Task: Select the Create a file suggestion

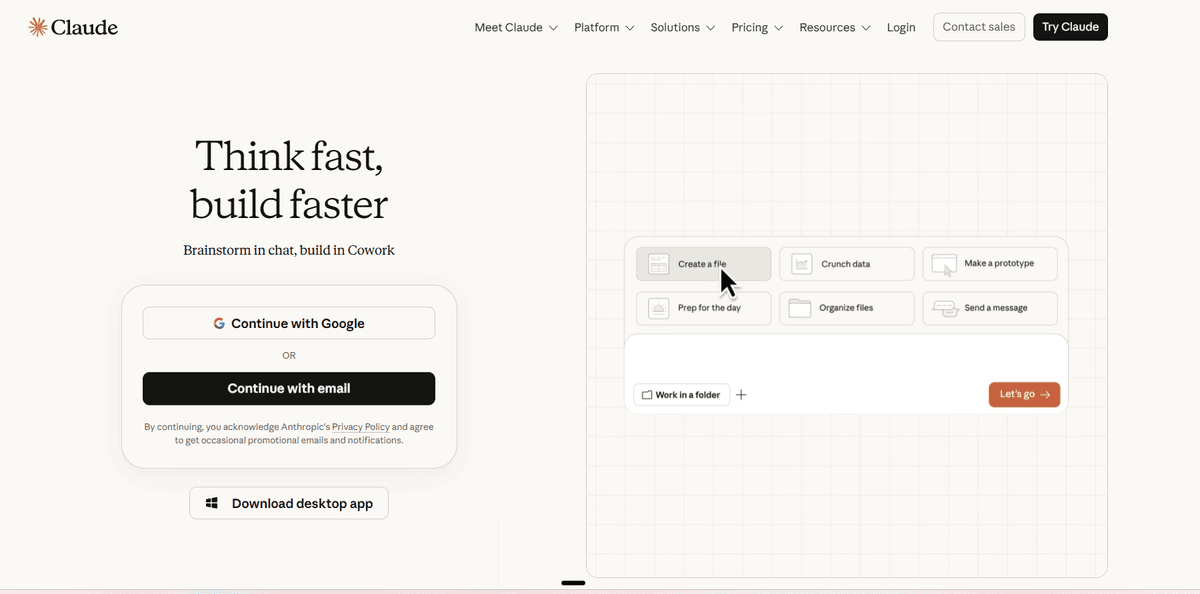Action: pyautogui.click(x=703, y=264)
